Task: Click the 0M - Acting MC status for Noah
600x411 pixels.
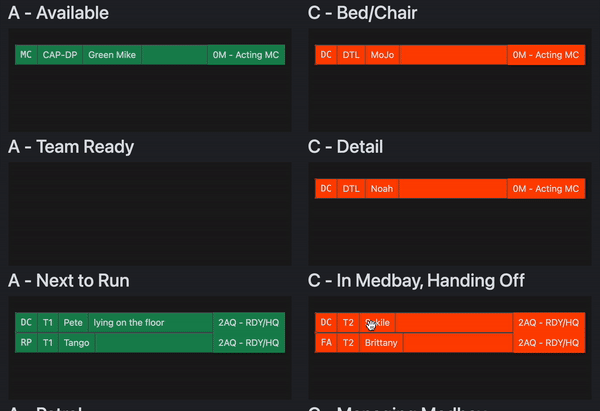Action: [x=545, y=188]
